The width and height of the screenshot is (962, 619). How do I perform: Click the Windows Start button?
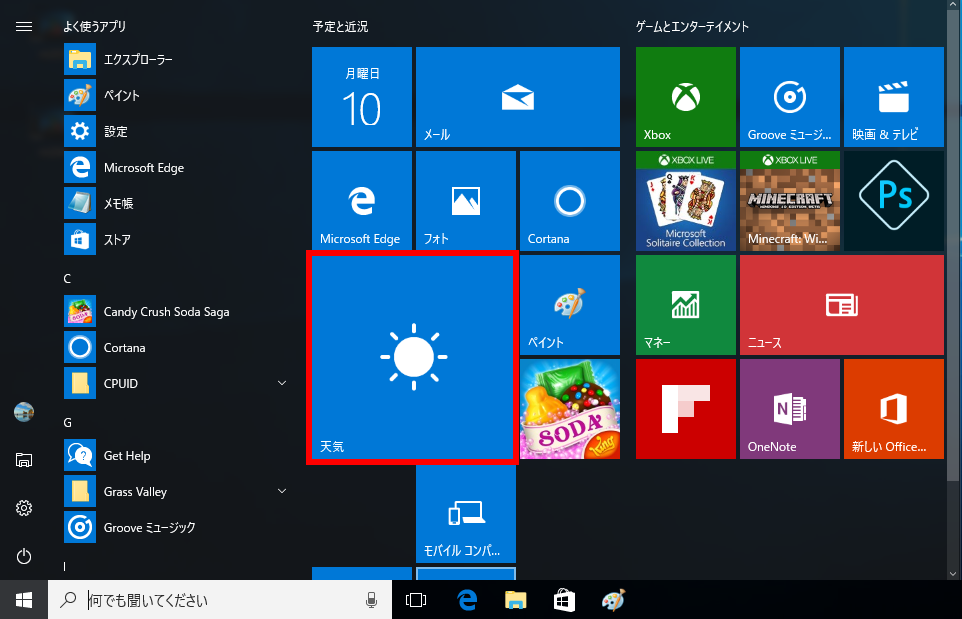pos(24,600)
